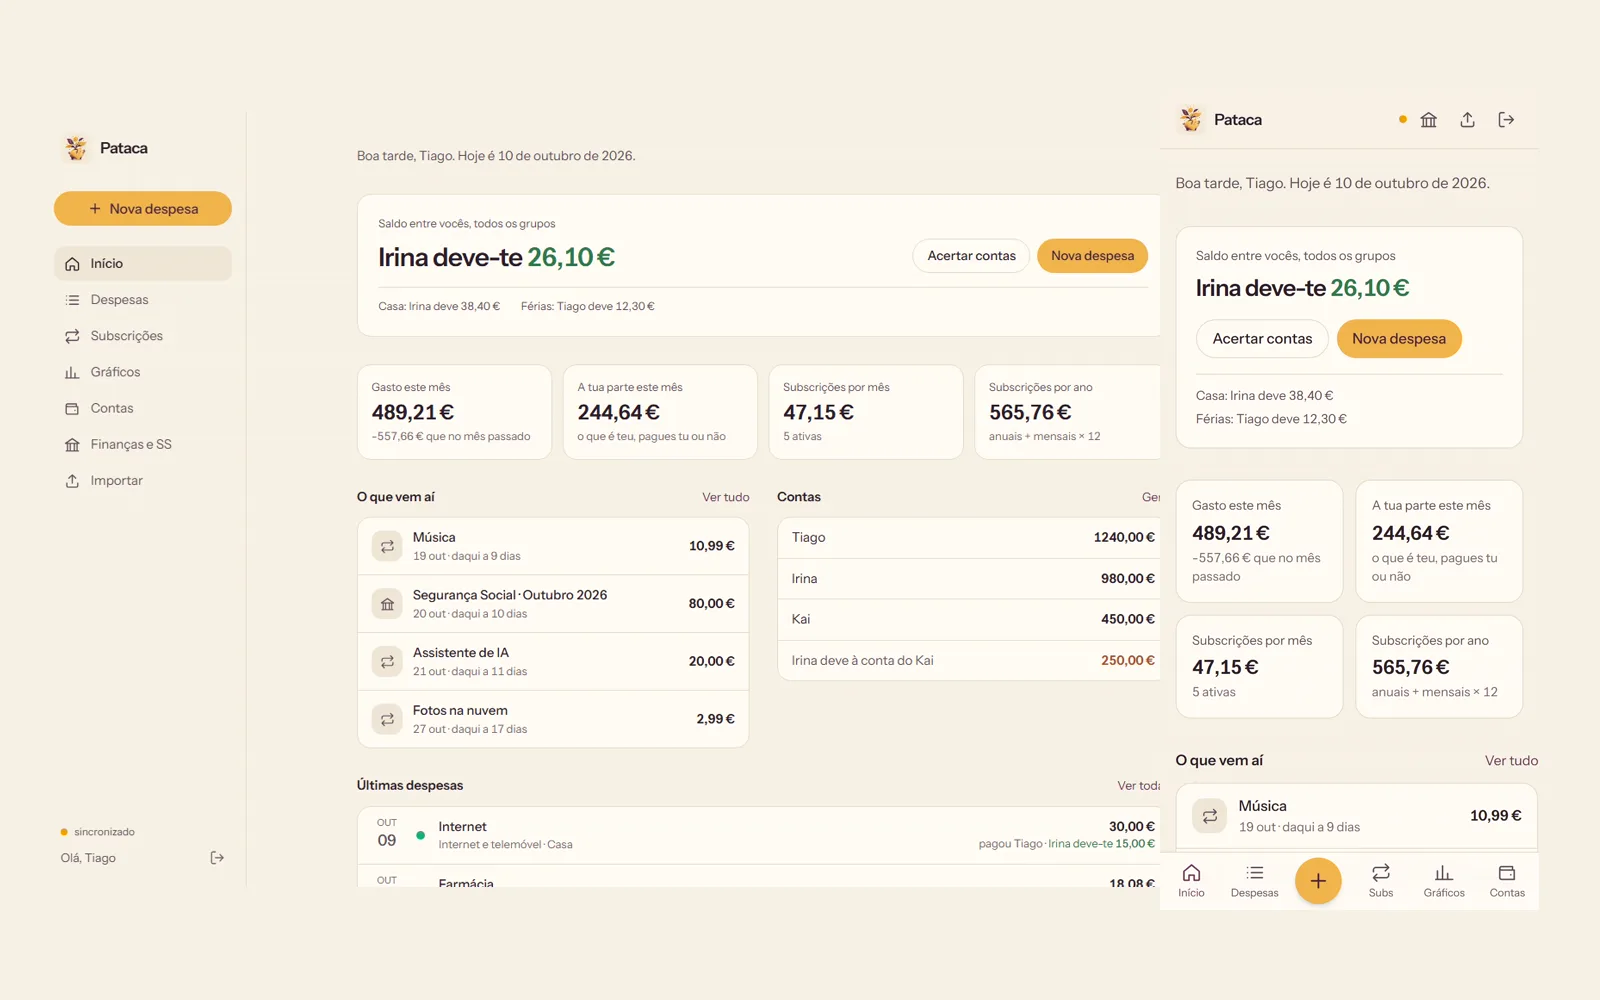The width and height of the screenshot is (1600, 1000).
Task: Open Ver tudo beside desktop O que vem aí
Action: point(725,497)
